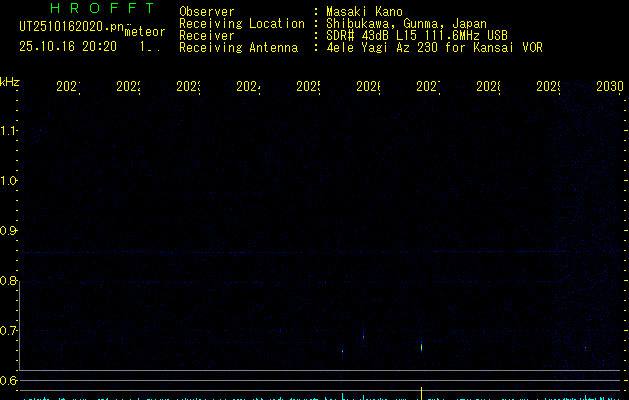The image size is (629, 400).
Task: Click the 1.0 frequency axis label
Action: pos(10,181)
